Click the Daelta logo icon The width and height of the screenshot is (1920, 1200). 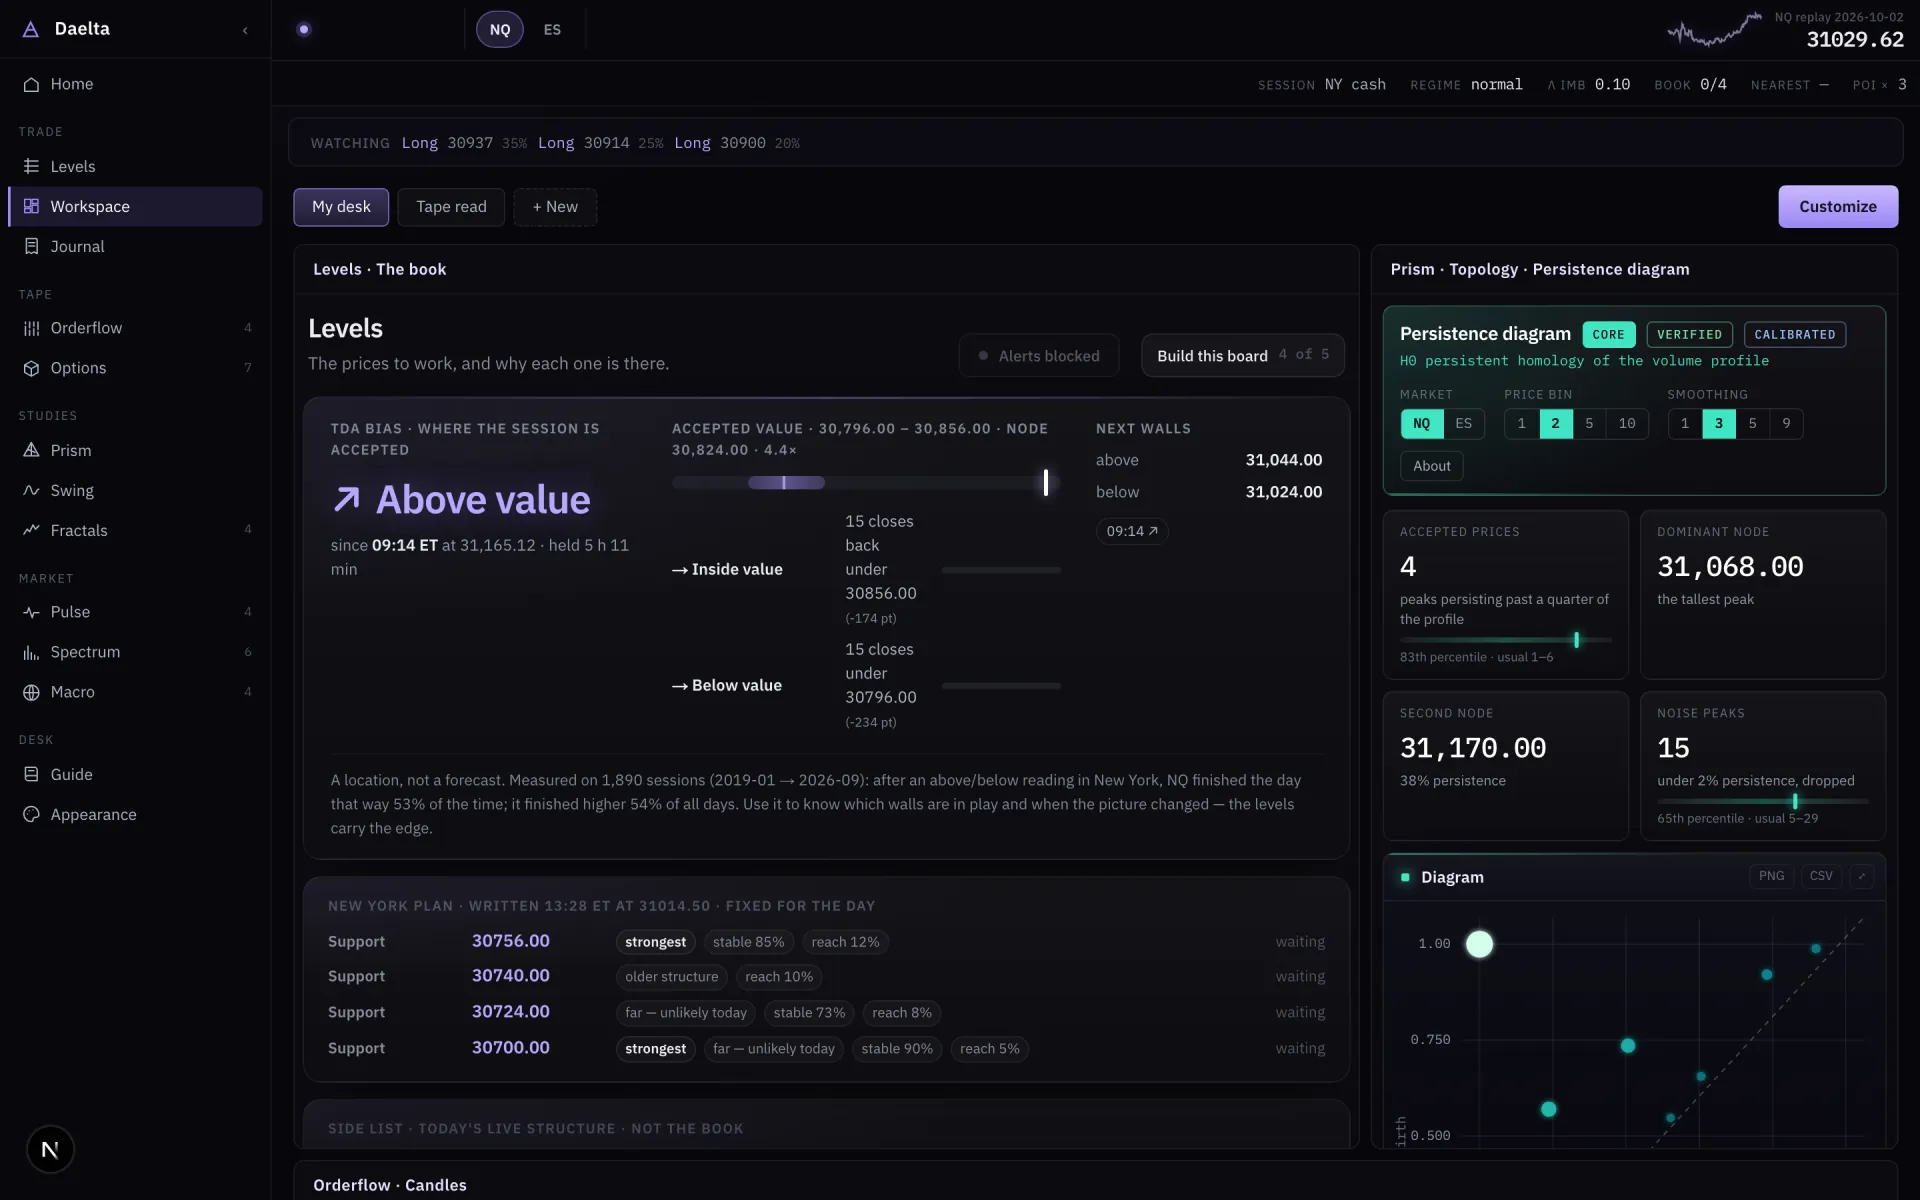click(x=31, y=29)
